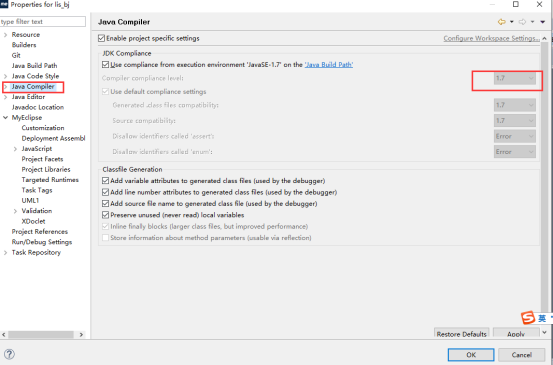This screenshot has height=365, width=553.
Task: Select Run/Debug Settings tree item
Action: (42, 242)
